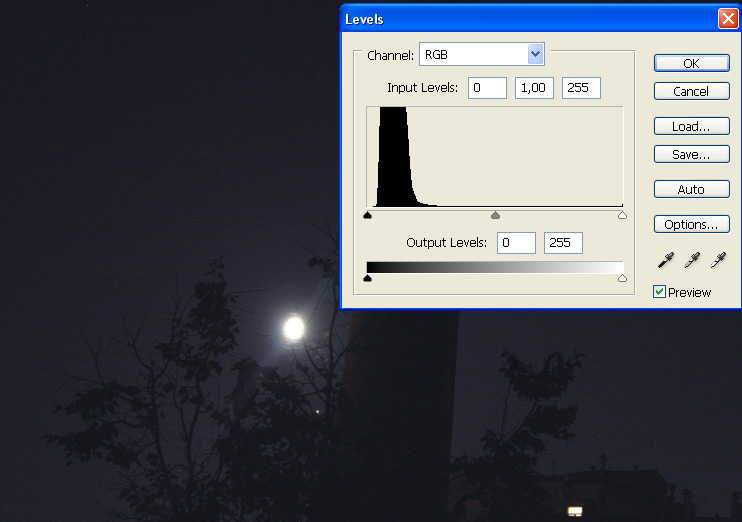Focus the Output Levels 0 field

point(516,243)
